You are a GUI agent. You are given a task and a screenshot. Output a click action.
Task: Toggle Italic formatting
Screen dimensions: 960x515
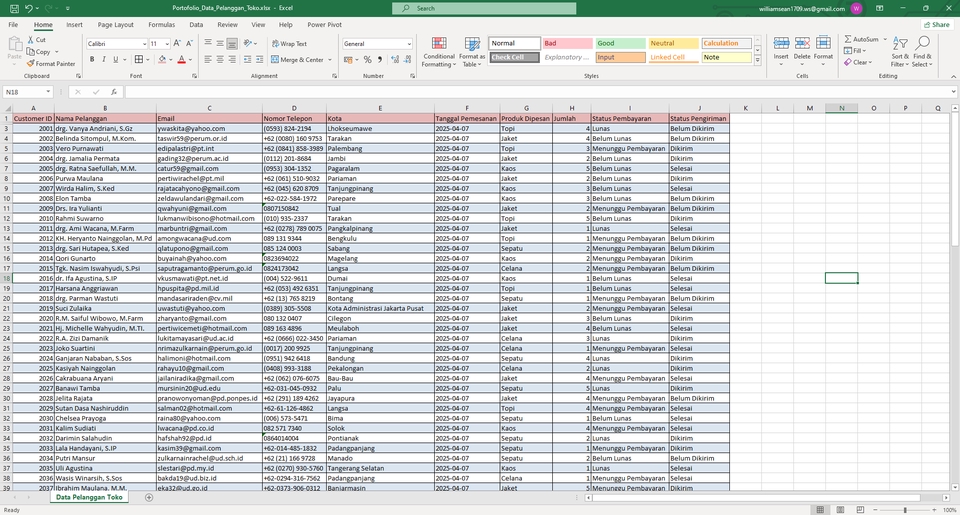pyautogui.click(x=103, y=59)
